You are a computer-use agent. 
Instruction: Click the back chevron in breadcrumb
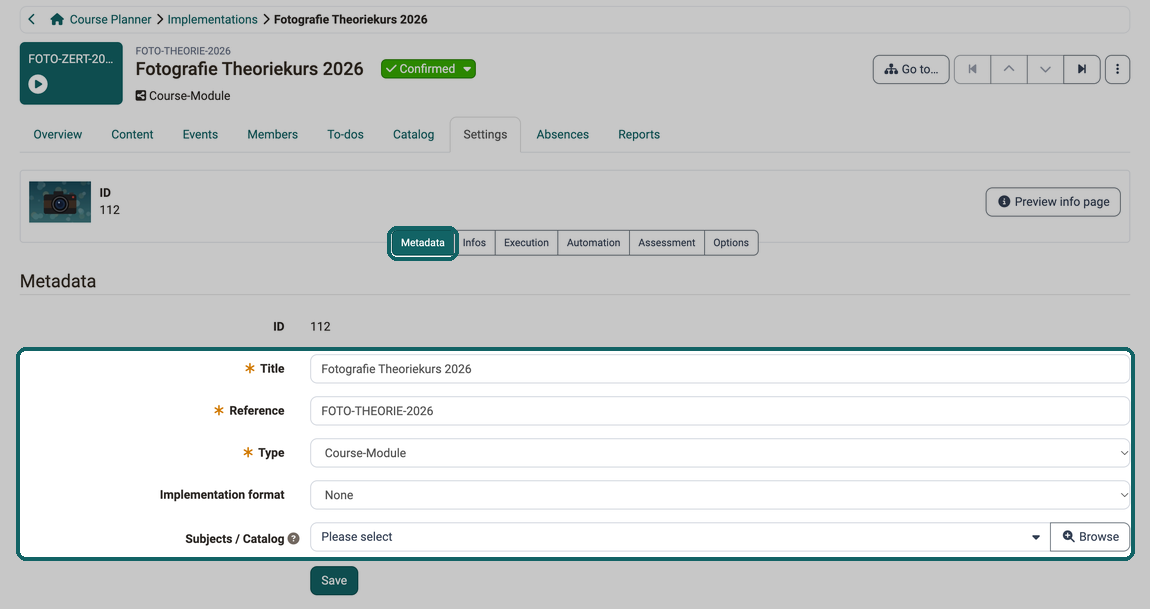(x=32, y=19)
